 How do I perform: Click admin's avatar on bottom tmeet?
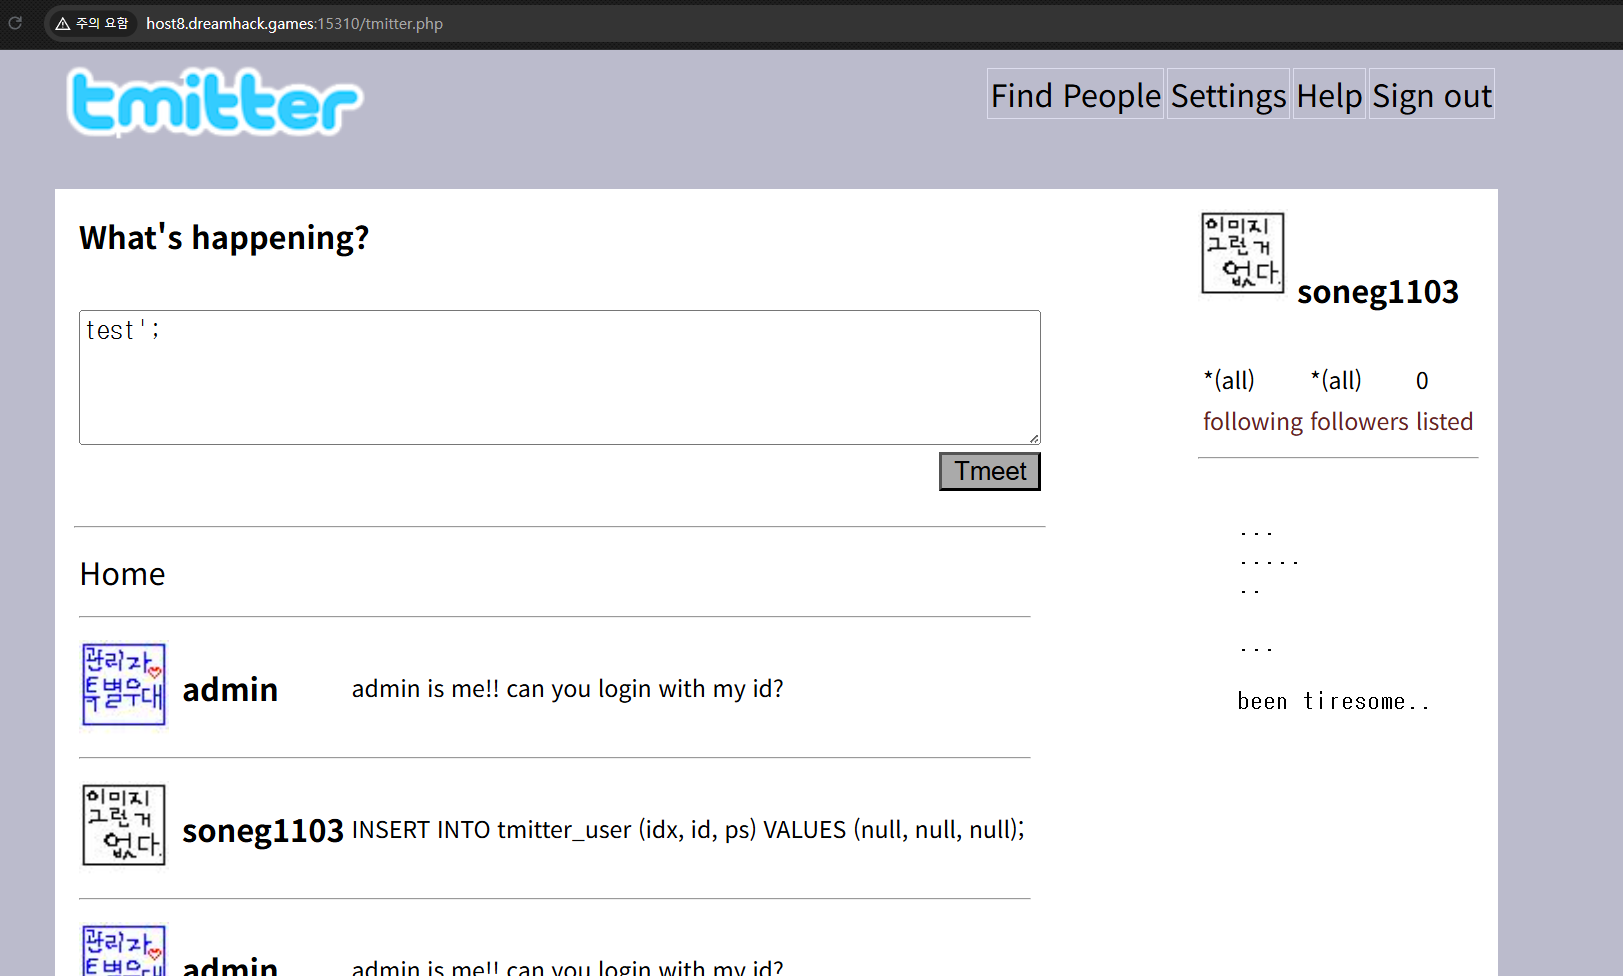pos(123,951)
